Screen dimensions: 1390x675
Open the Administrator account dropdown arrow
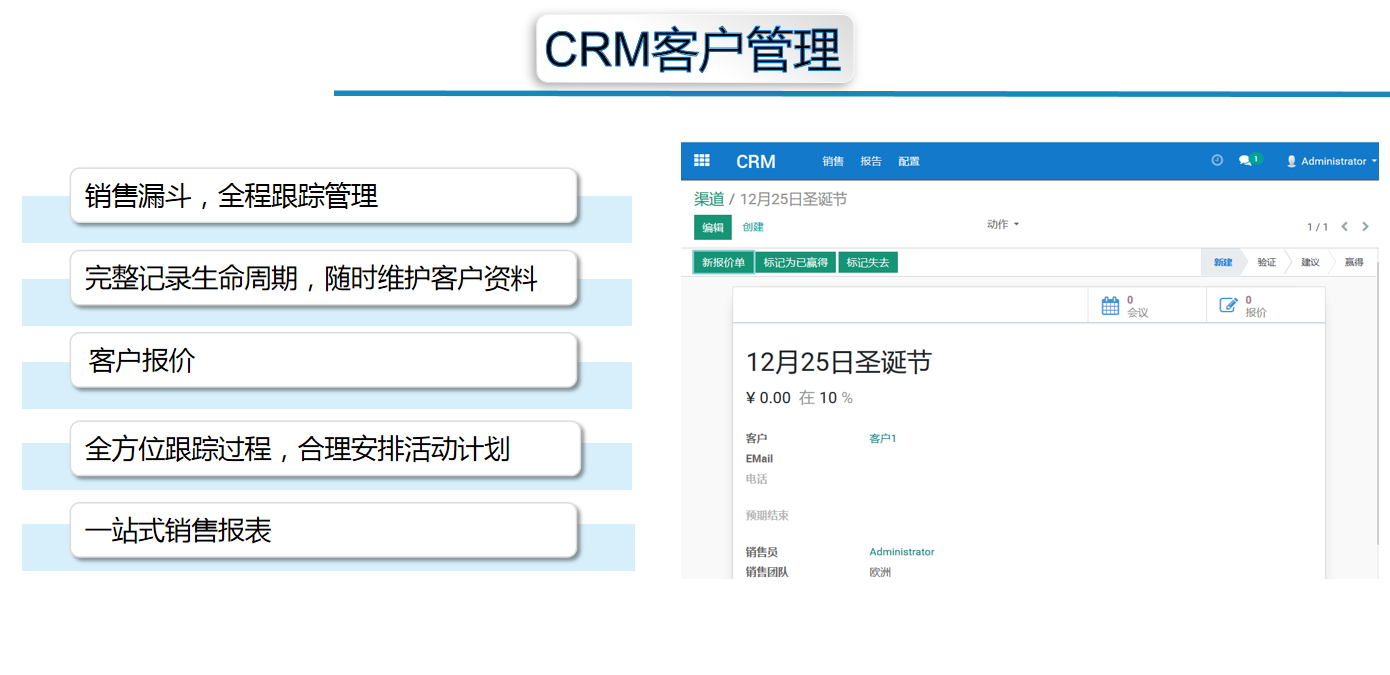[1374, 161]
